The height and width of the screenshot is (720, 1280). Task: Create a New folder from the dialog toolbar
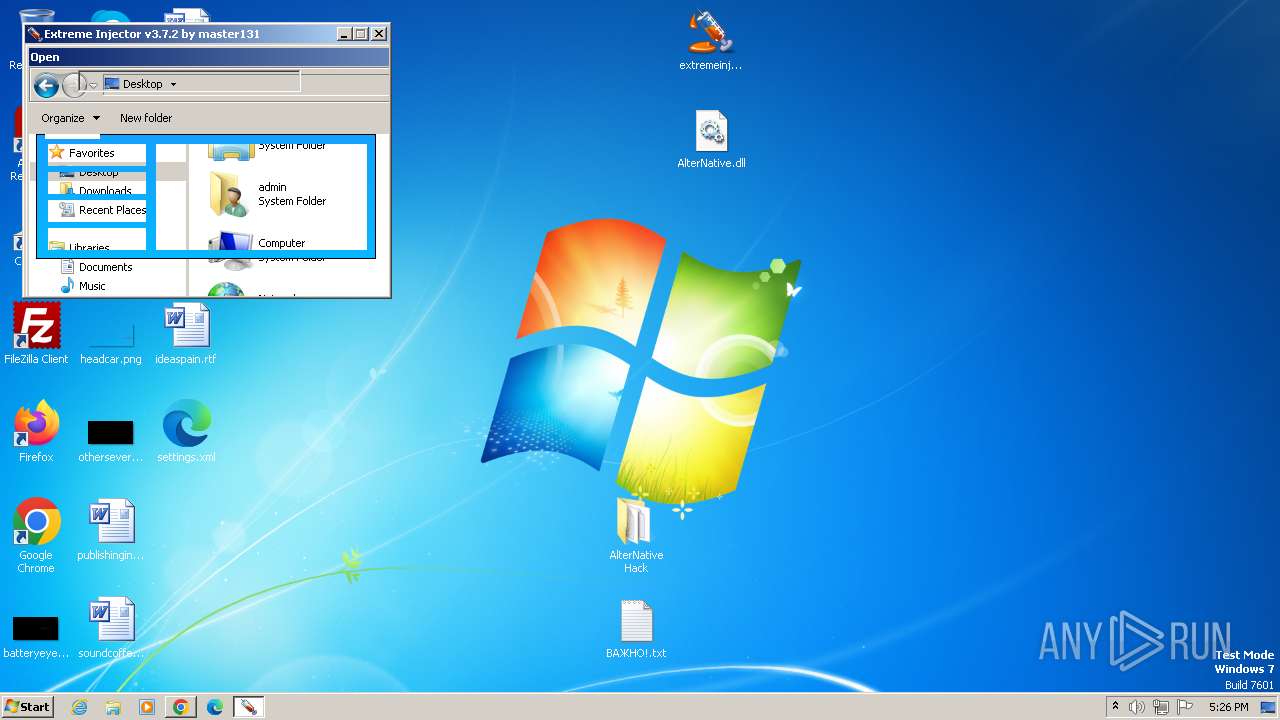pyautogui.click(x=146, y=118)
